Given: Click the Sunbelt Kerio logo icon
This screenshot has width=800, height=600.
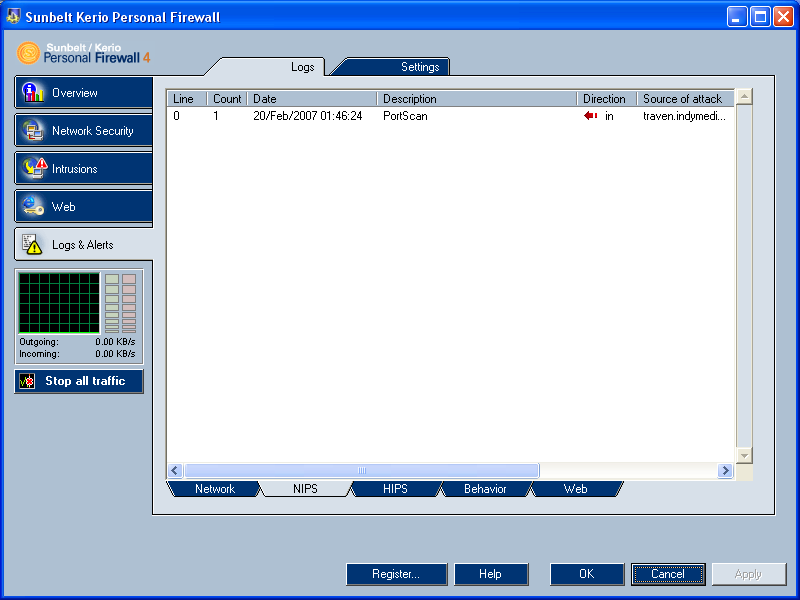Looking at the screenshot, I should (x=28, y=53).
